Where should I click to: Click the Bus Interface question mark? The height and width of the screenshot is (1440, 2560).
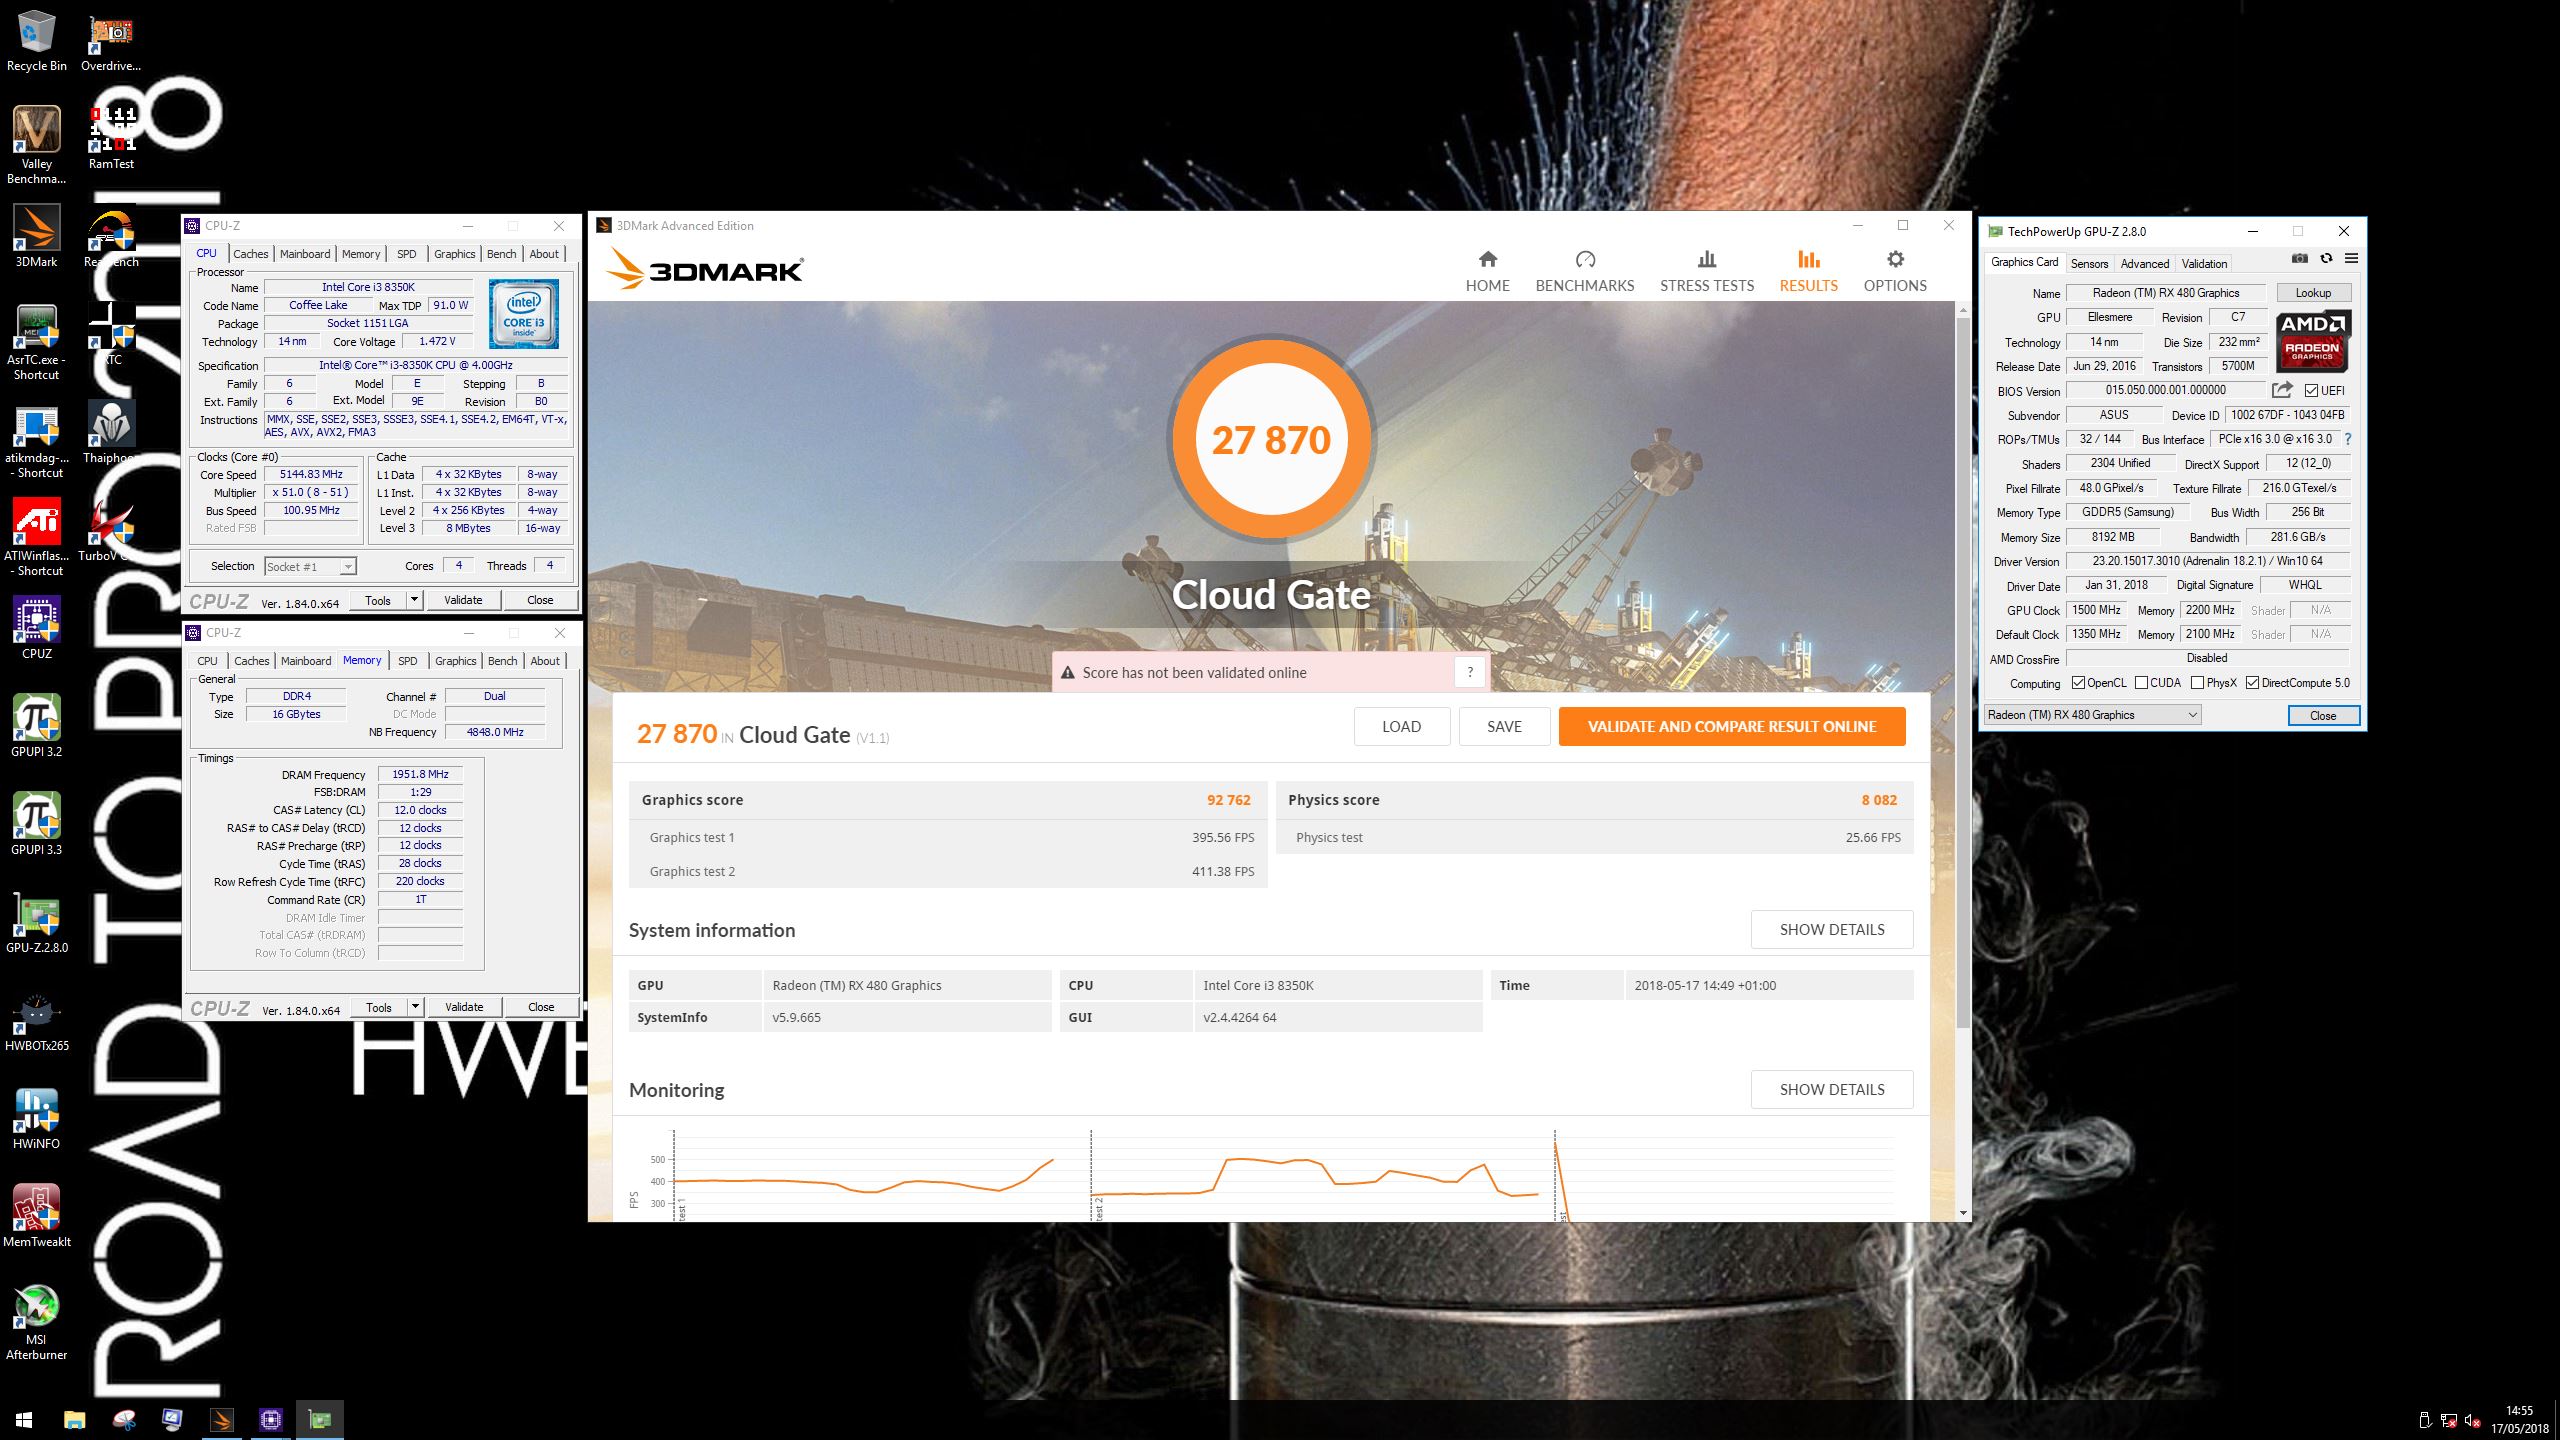click(x=2348, y=439)
